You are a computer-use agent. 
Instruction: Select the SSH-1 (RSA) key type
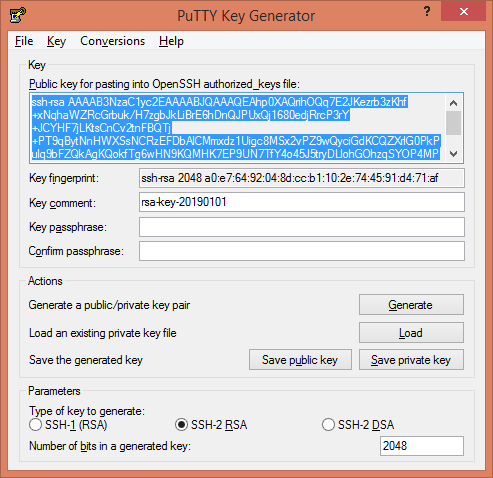point(68,425)
